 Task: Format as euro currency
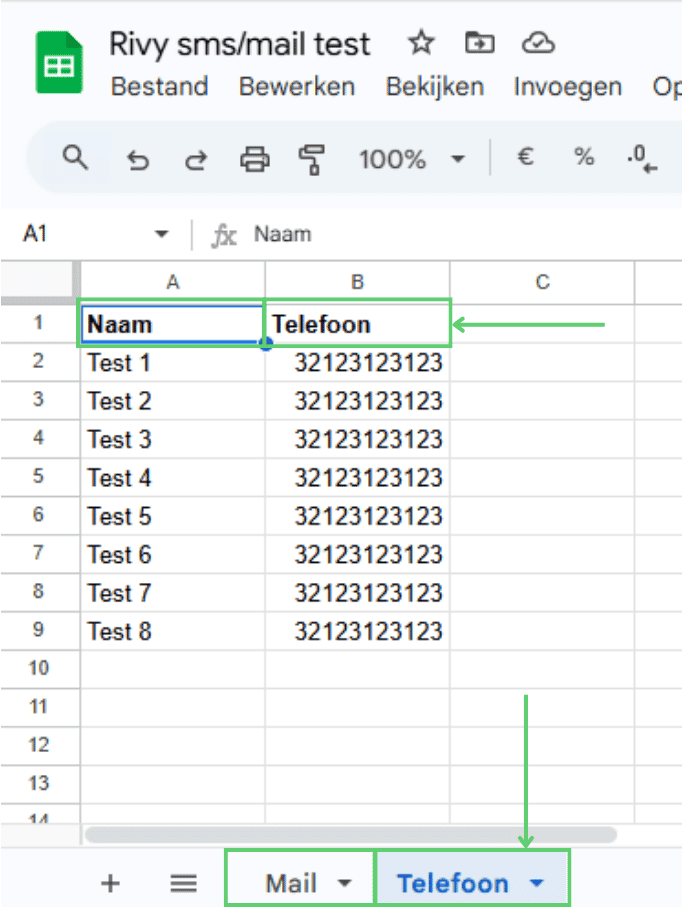click(524, 157)
